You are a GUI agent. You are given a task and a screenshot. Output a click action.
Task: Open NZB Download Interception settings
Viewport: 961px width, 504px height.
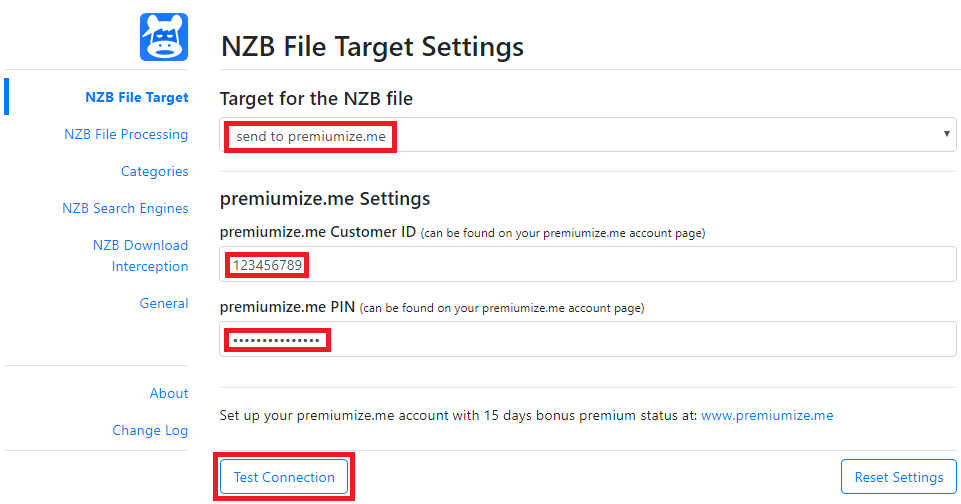[140, 256]
